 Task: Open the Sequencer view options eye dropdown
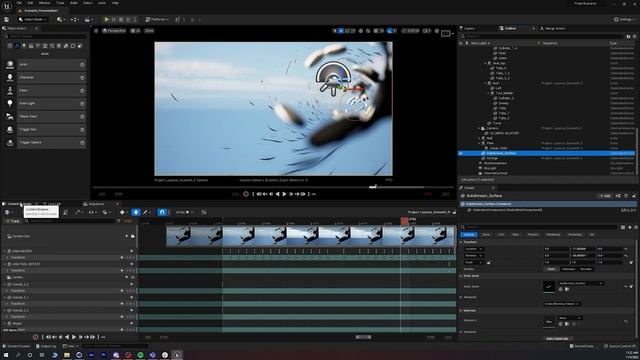click(x=93, y=212)
